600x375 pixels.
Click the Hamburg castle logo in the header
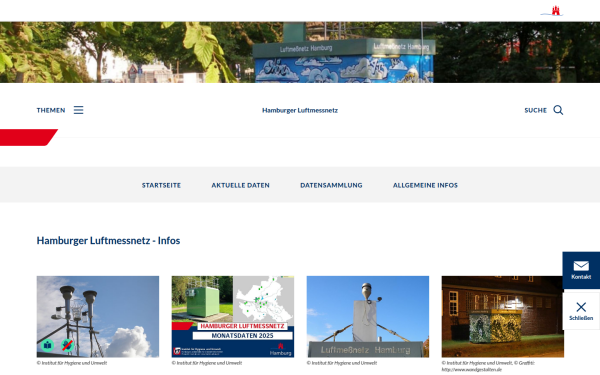point(551,11)
